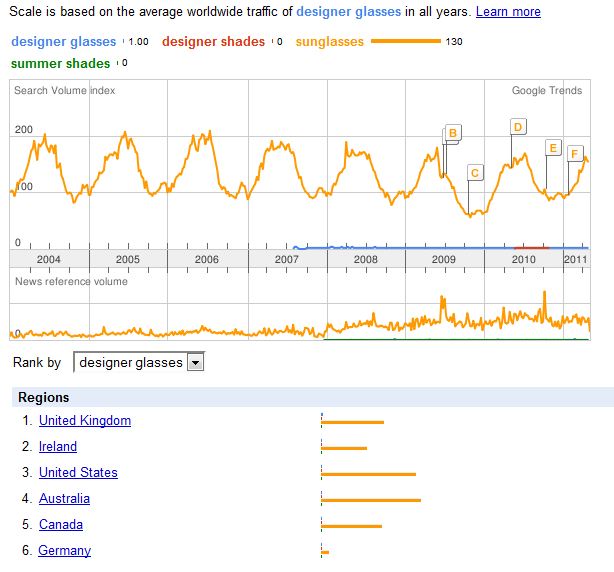Viewport: 614px width, 572px height.
Task: Click the Ireland sunglasses bar
Action: [x=344, y=448]
